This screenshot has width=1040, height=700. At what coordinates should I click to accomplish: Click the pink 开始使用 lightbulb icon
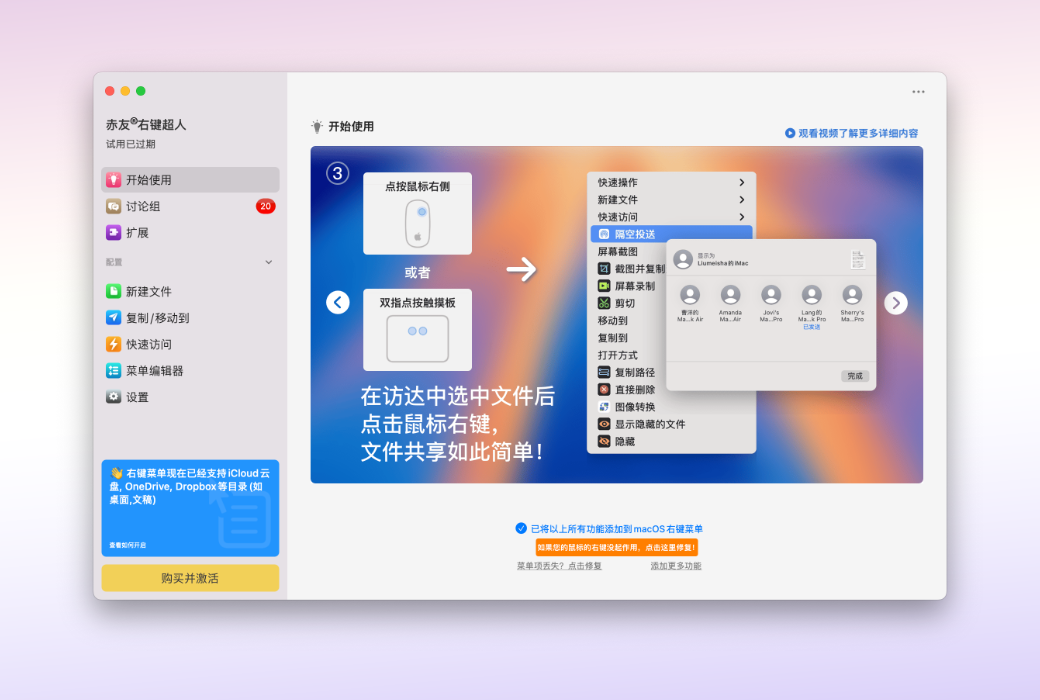pos(113,180)
